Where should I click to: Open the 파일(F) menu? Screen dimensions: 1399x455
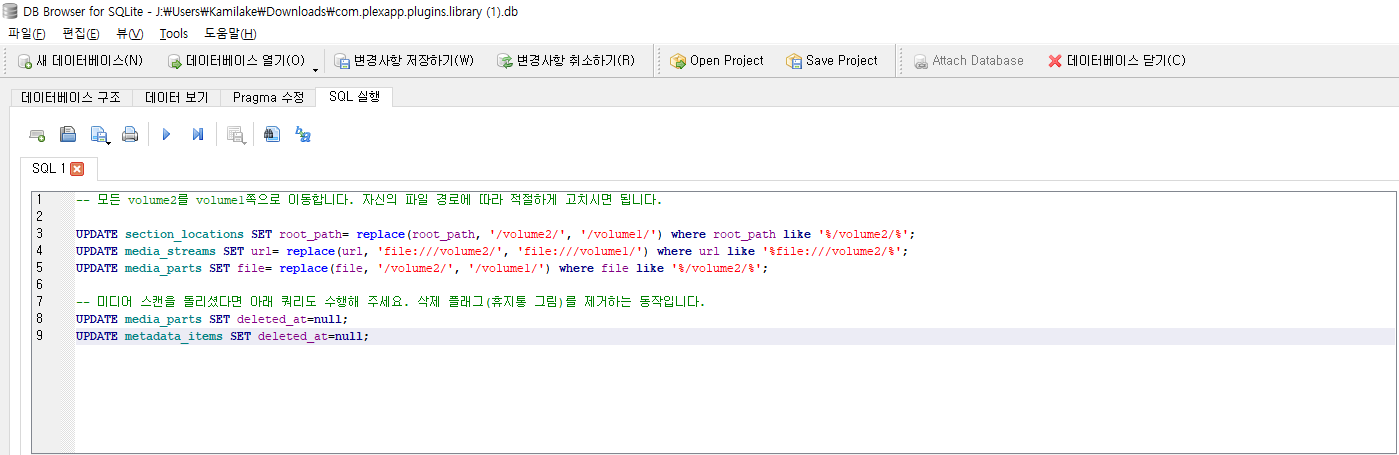[x=26, y=34]
